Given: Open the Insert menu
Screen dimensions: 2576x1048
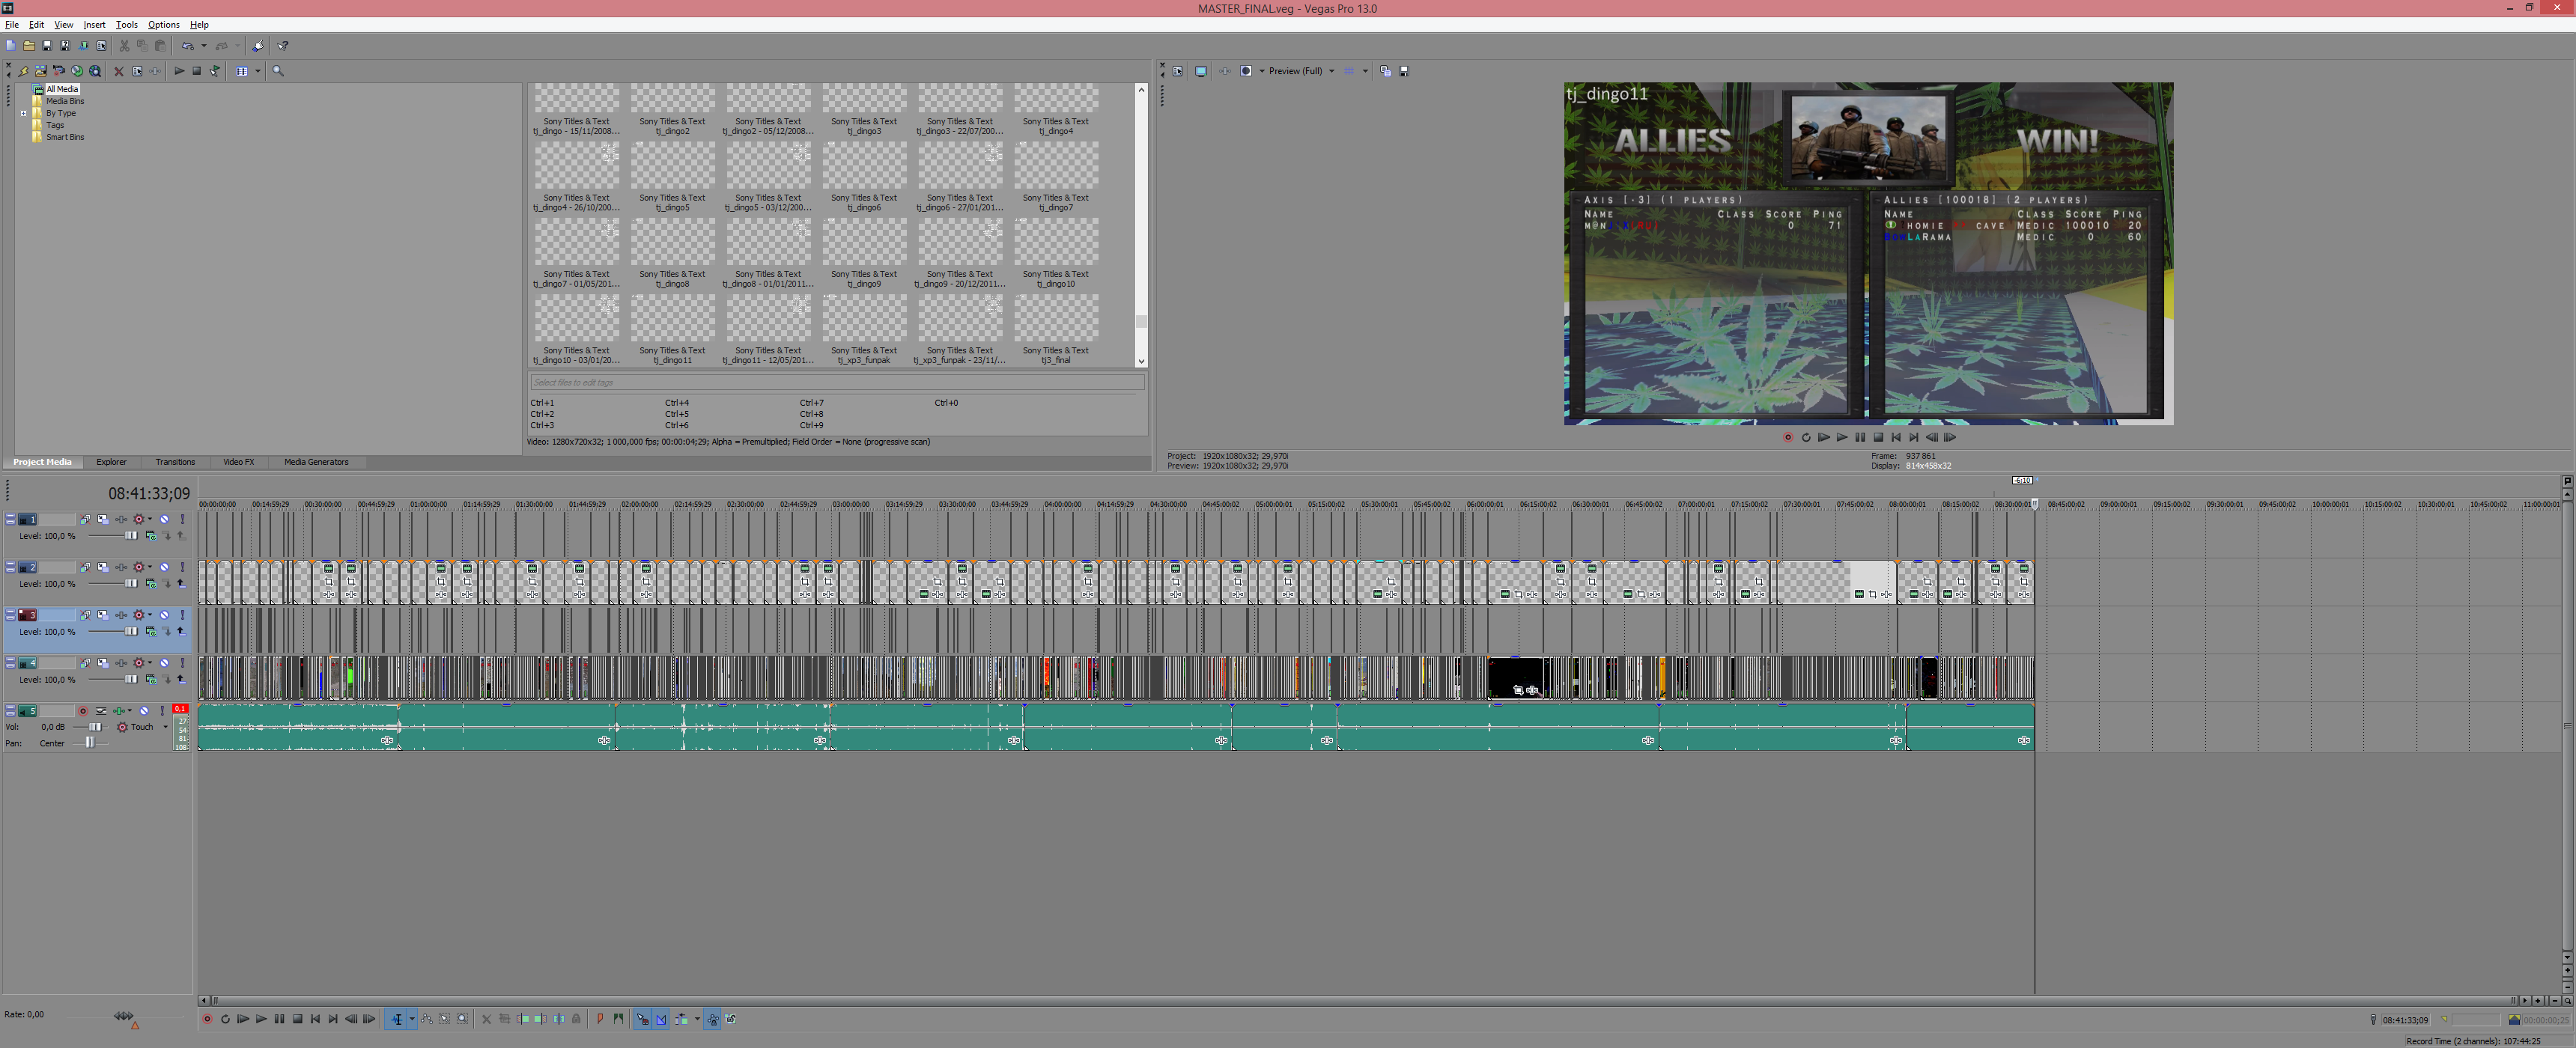Looking at the screenshot, I should (94, 25).
